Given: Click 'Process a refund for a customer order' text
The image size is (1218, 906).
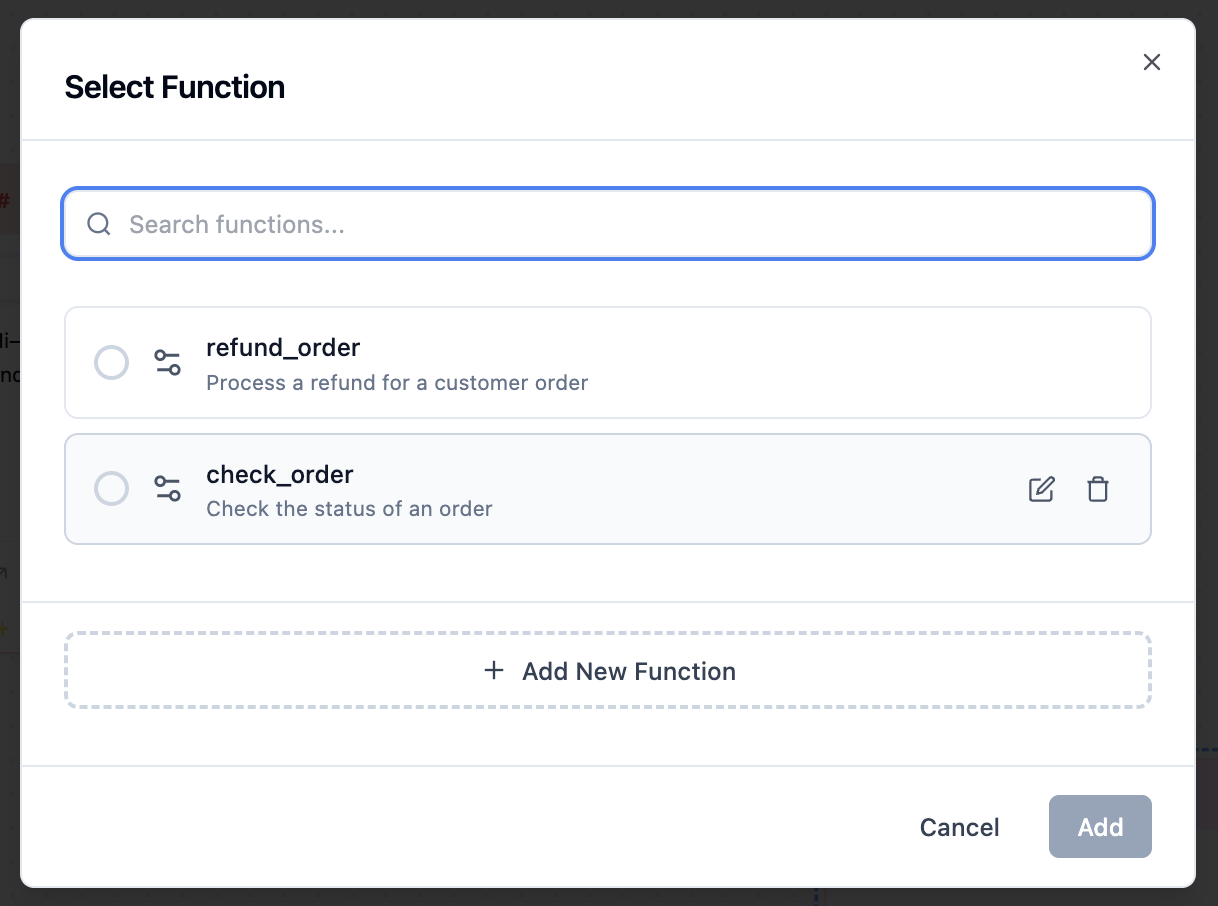Looking at the screenshot, I should (x=397, y=383).
